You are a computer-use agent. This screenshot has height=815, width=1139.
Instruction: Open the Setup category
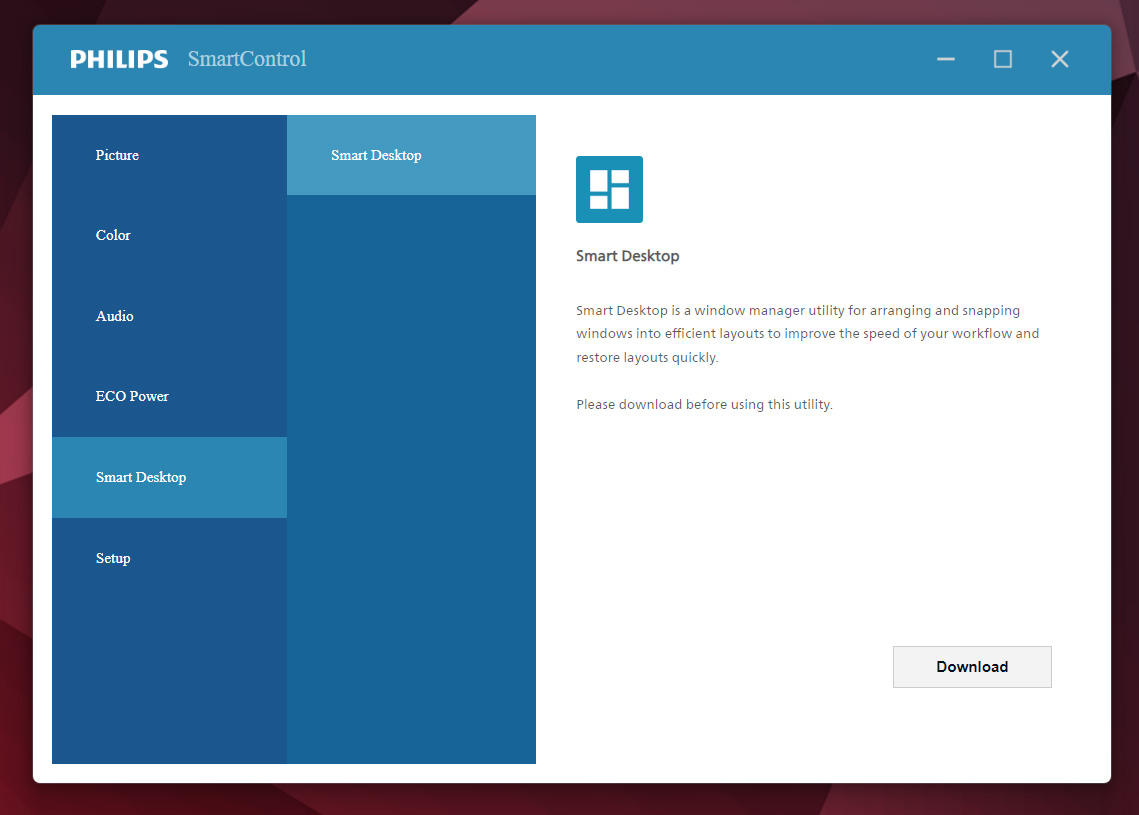113,558
